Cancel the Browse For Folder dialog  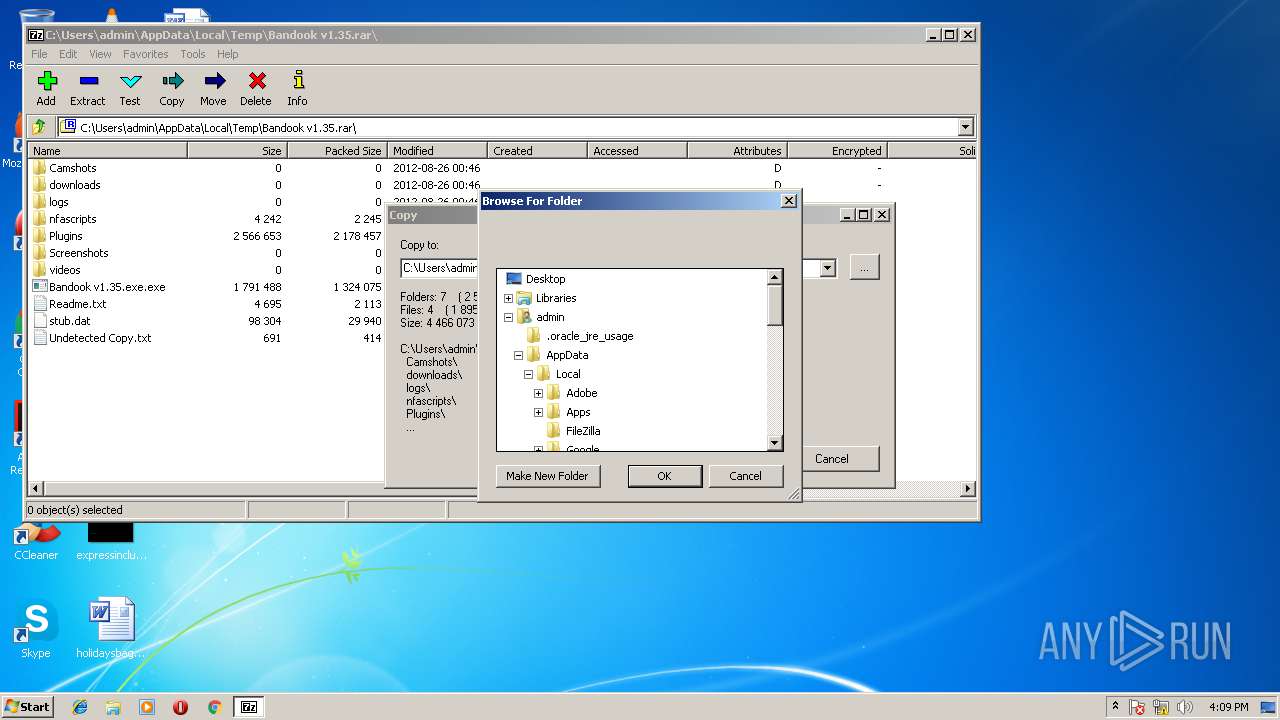pyautogui.click(x=745, y=476)
